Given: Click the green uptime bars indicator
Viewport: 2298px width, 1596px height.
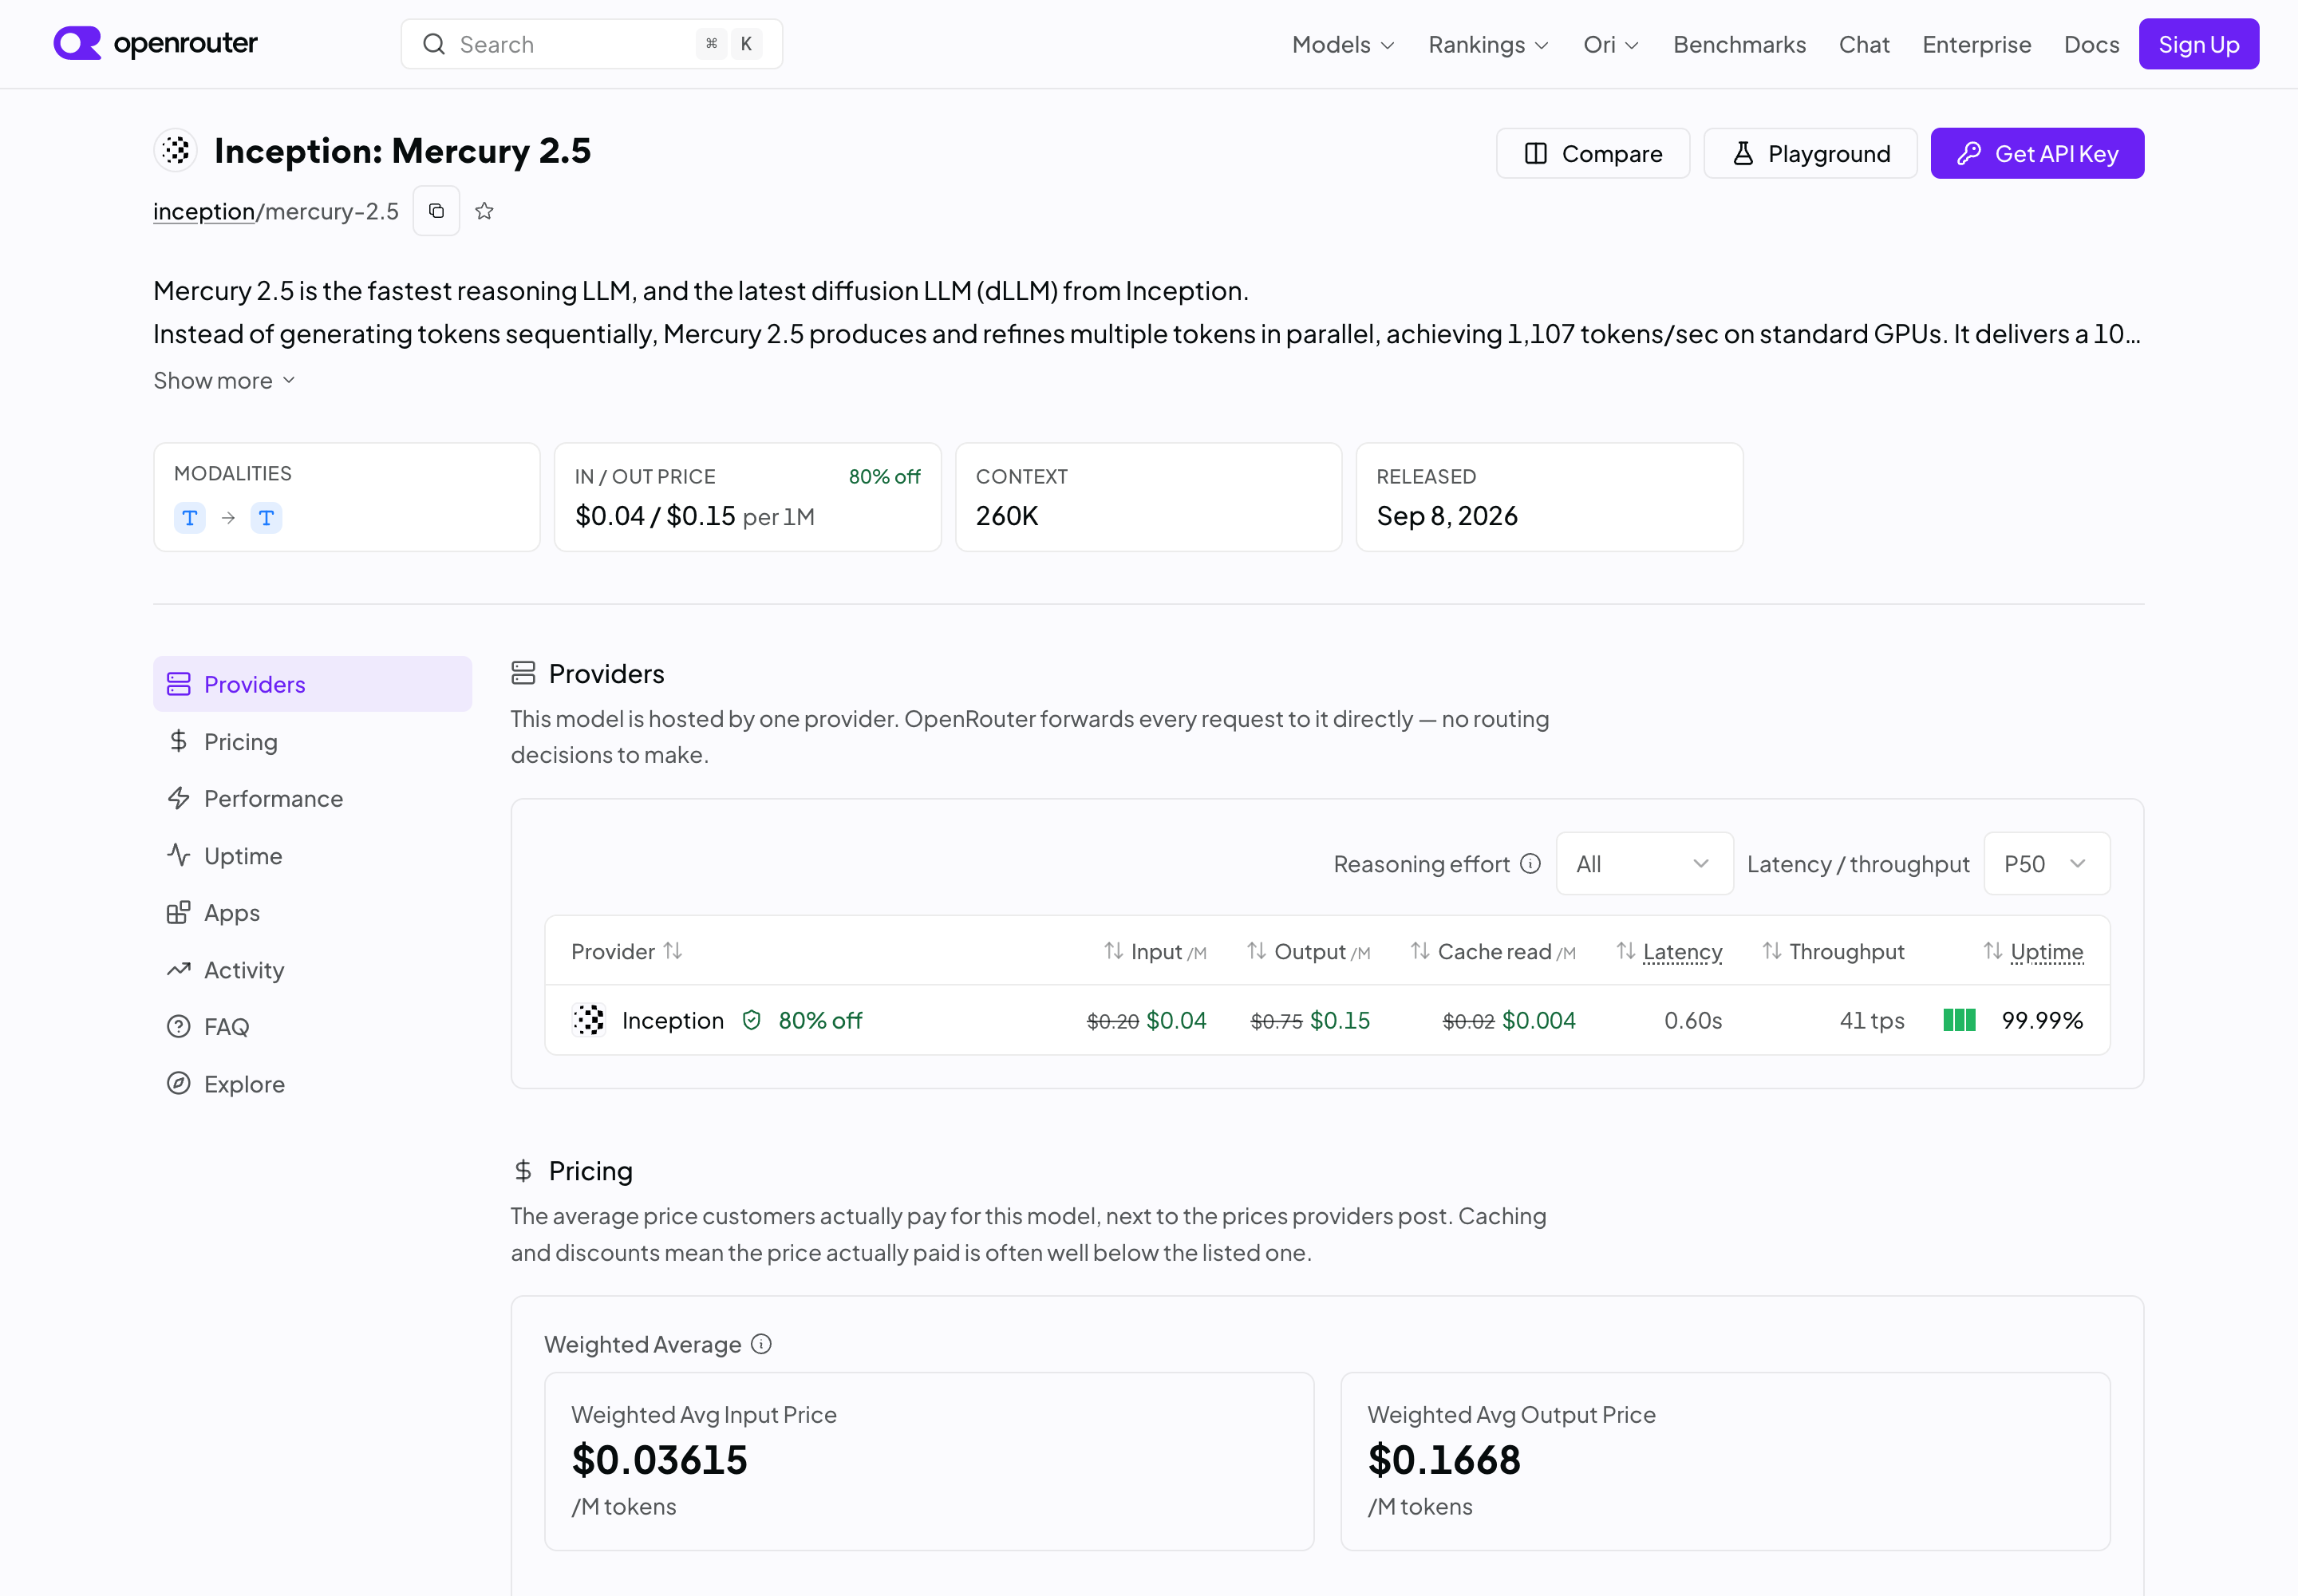Looking at the screenshot, I should 1959,1020.
